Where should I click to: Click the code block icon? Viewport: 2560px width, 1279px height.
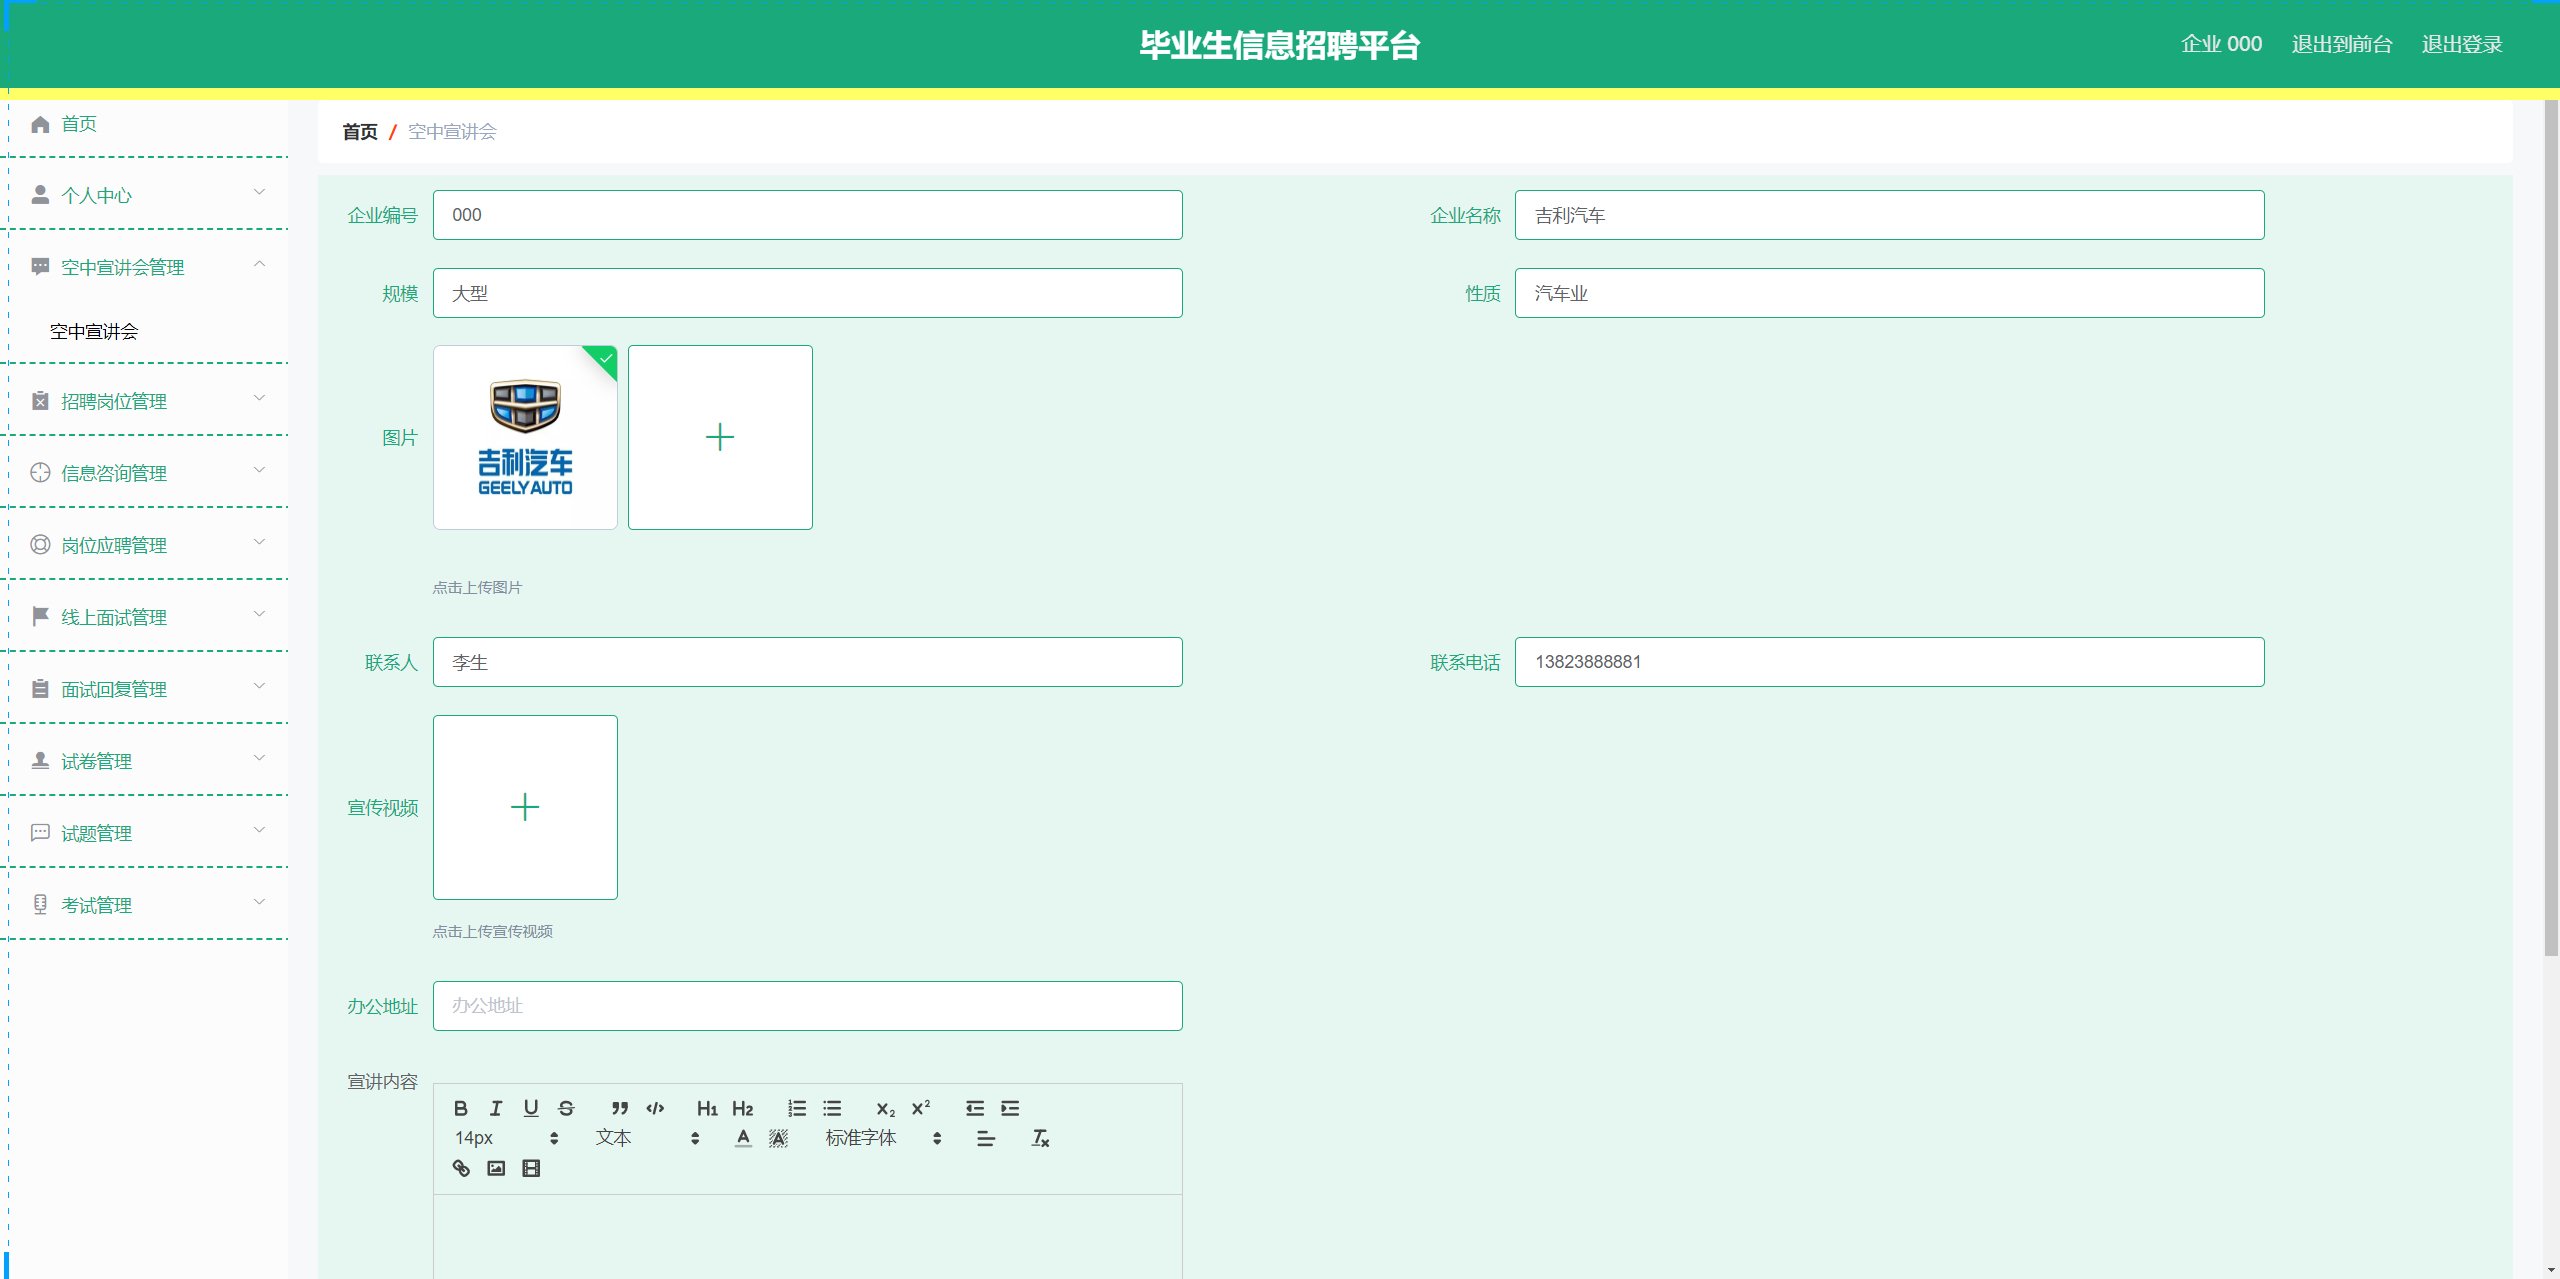[x=655, y=1108]
